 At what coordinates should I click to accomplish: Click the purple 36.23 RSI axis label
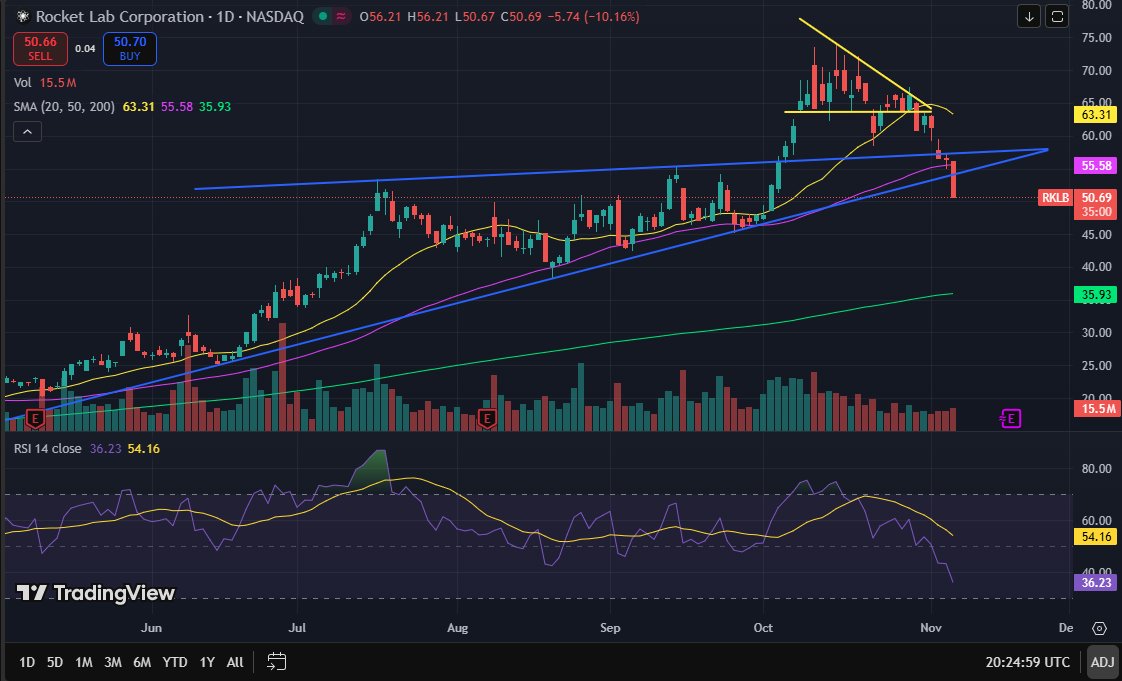pyautogui.click(x=1095, y=582)
